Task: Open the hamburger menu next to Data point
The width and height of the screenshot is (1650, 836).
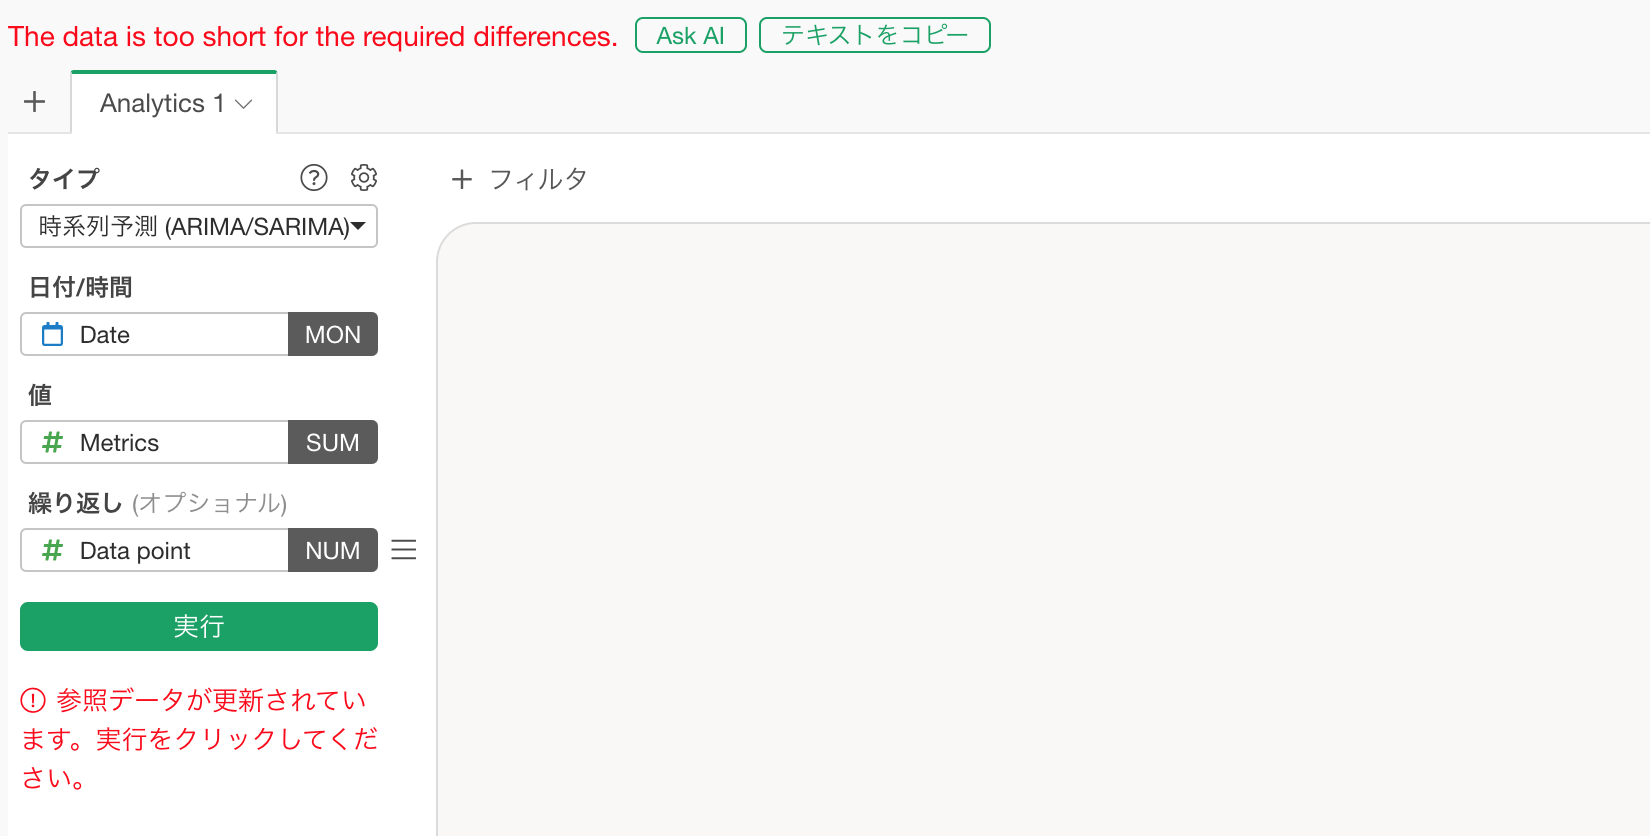Action: pyautogui.click(x=404, y=550)
